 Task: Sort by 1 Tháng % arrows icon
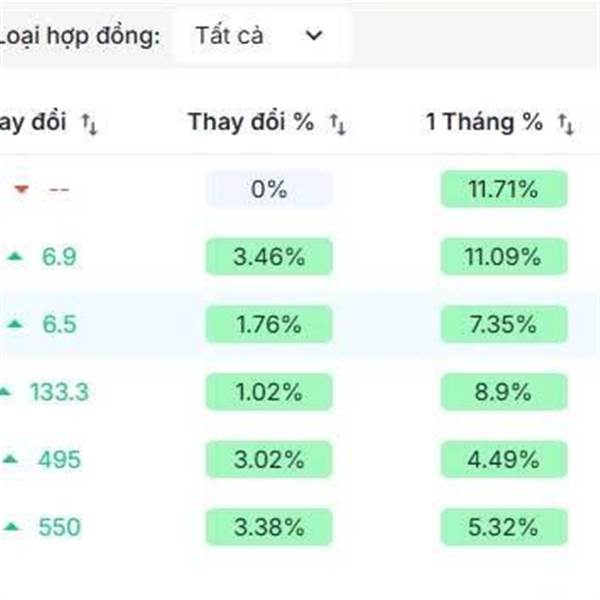coord(566,124)
